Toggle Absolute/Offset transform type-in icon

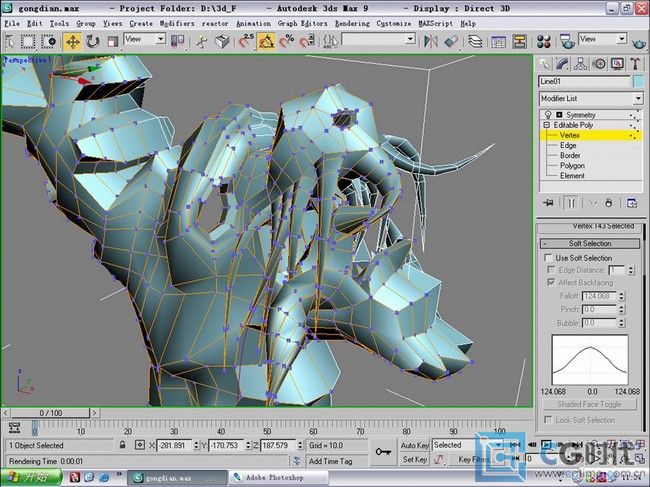pos(140,445)
